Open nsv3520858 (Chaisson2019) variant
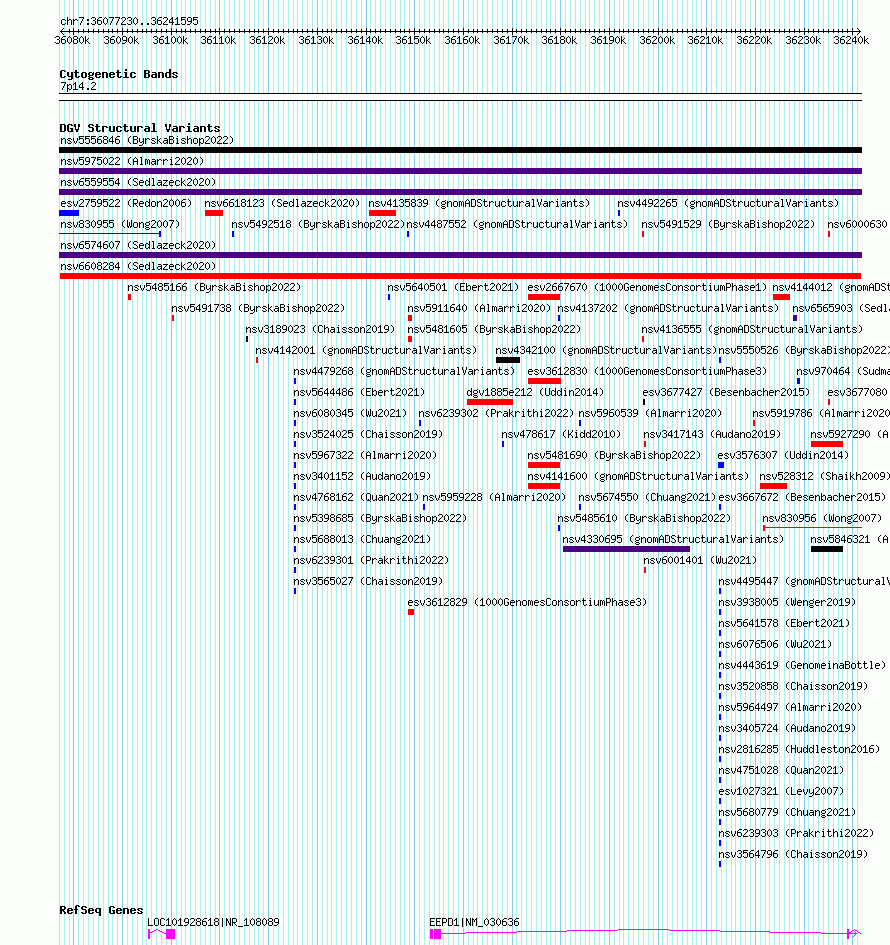890x945 pixels. (793, 687)
